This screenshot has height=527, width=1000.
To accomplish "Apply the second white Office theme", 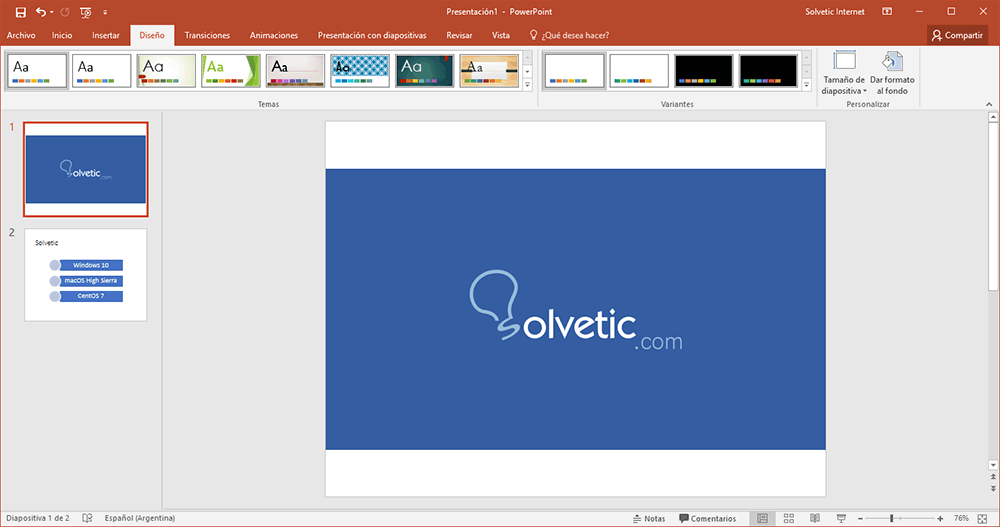I will 101,70.
